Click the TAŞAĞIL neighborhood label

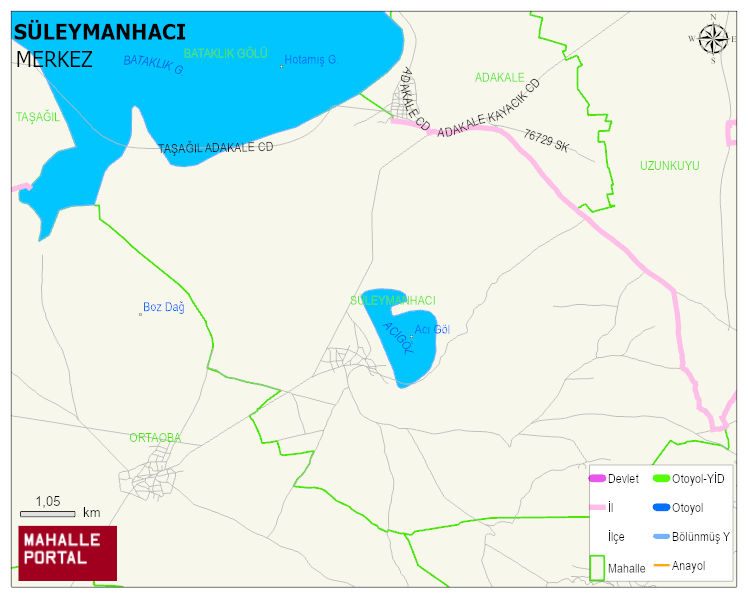click(38, 117)
